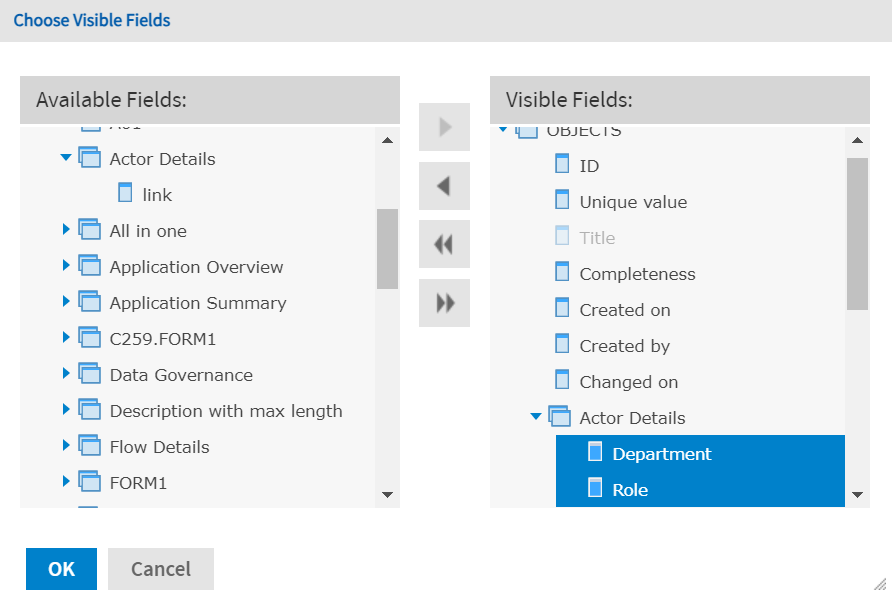Expand the All in one group
The height and width of the screenshot is (597, 892).
click(x=66, y=229)
